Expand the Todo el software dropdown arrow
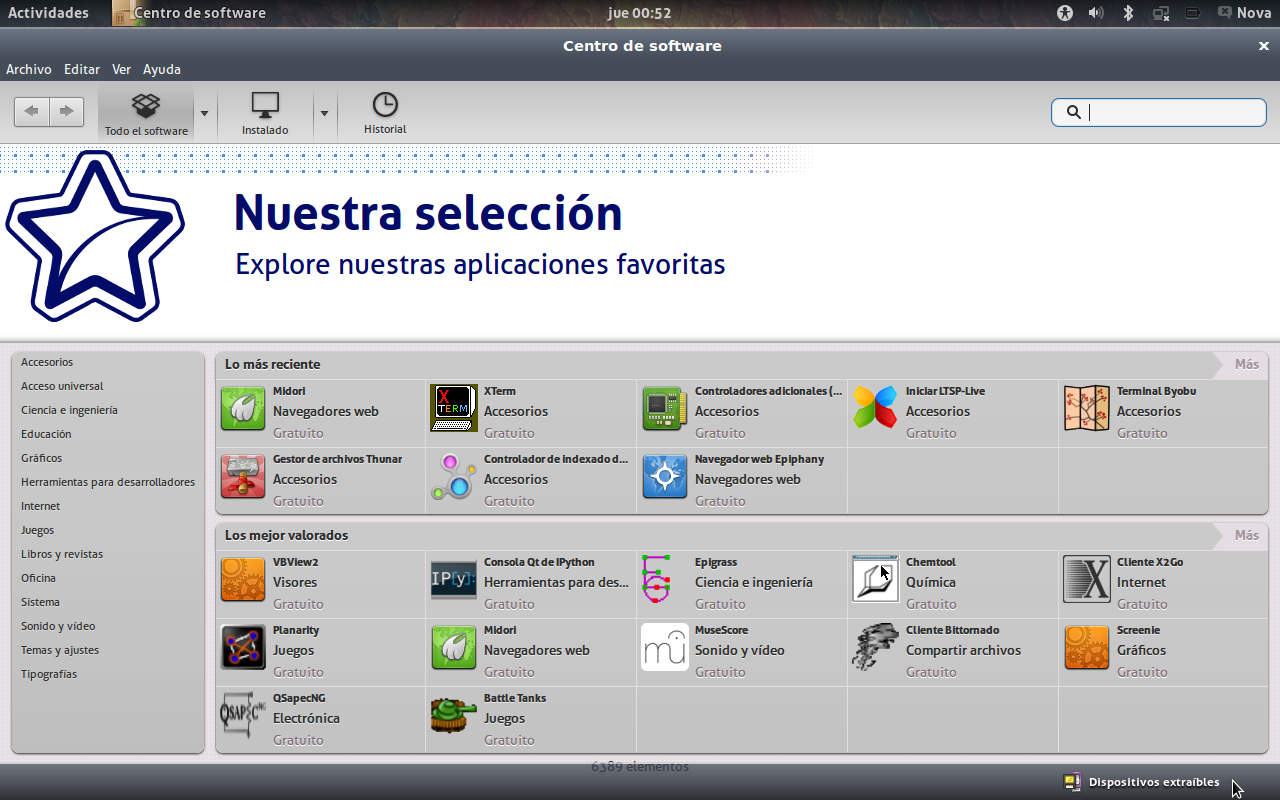The width and height of the screenshot is (1280, 800). point(204,112)
